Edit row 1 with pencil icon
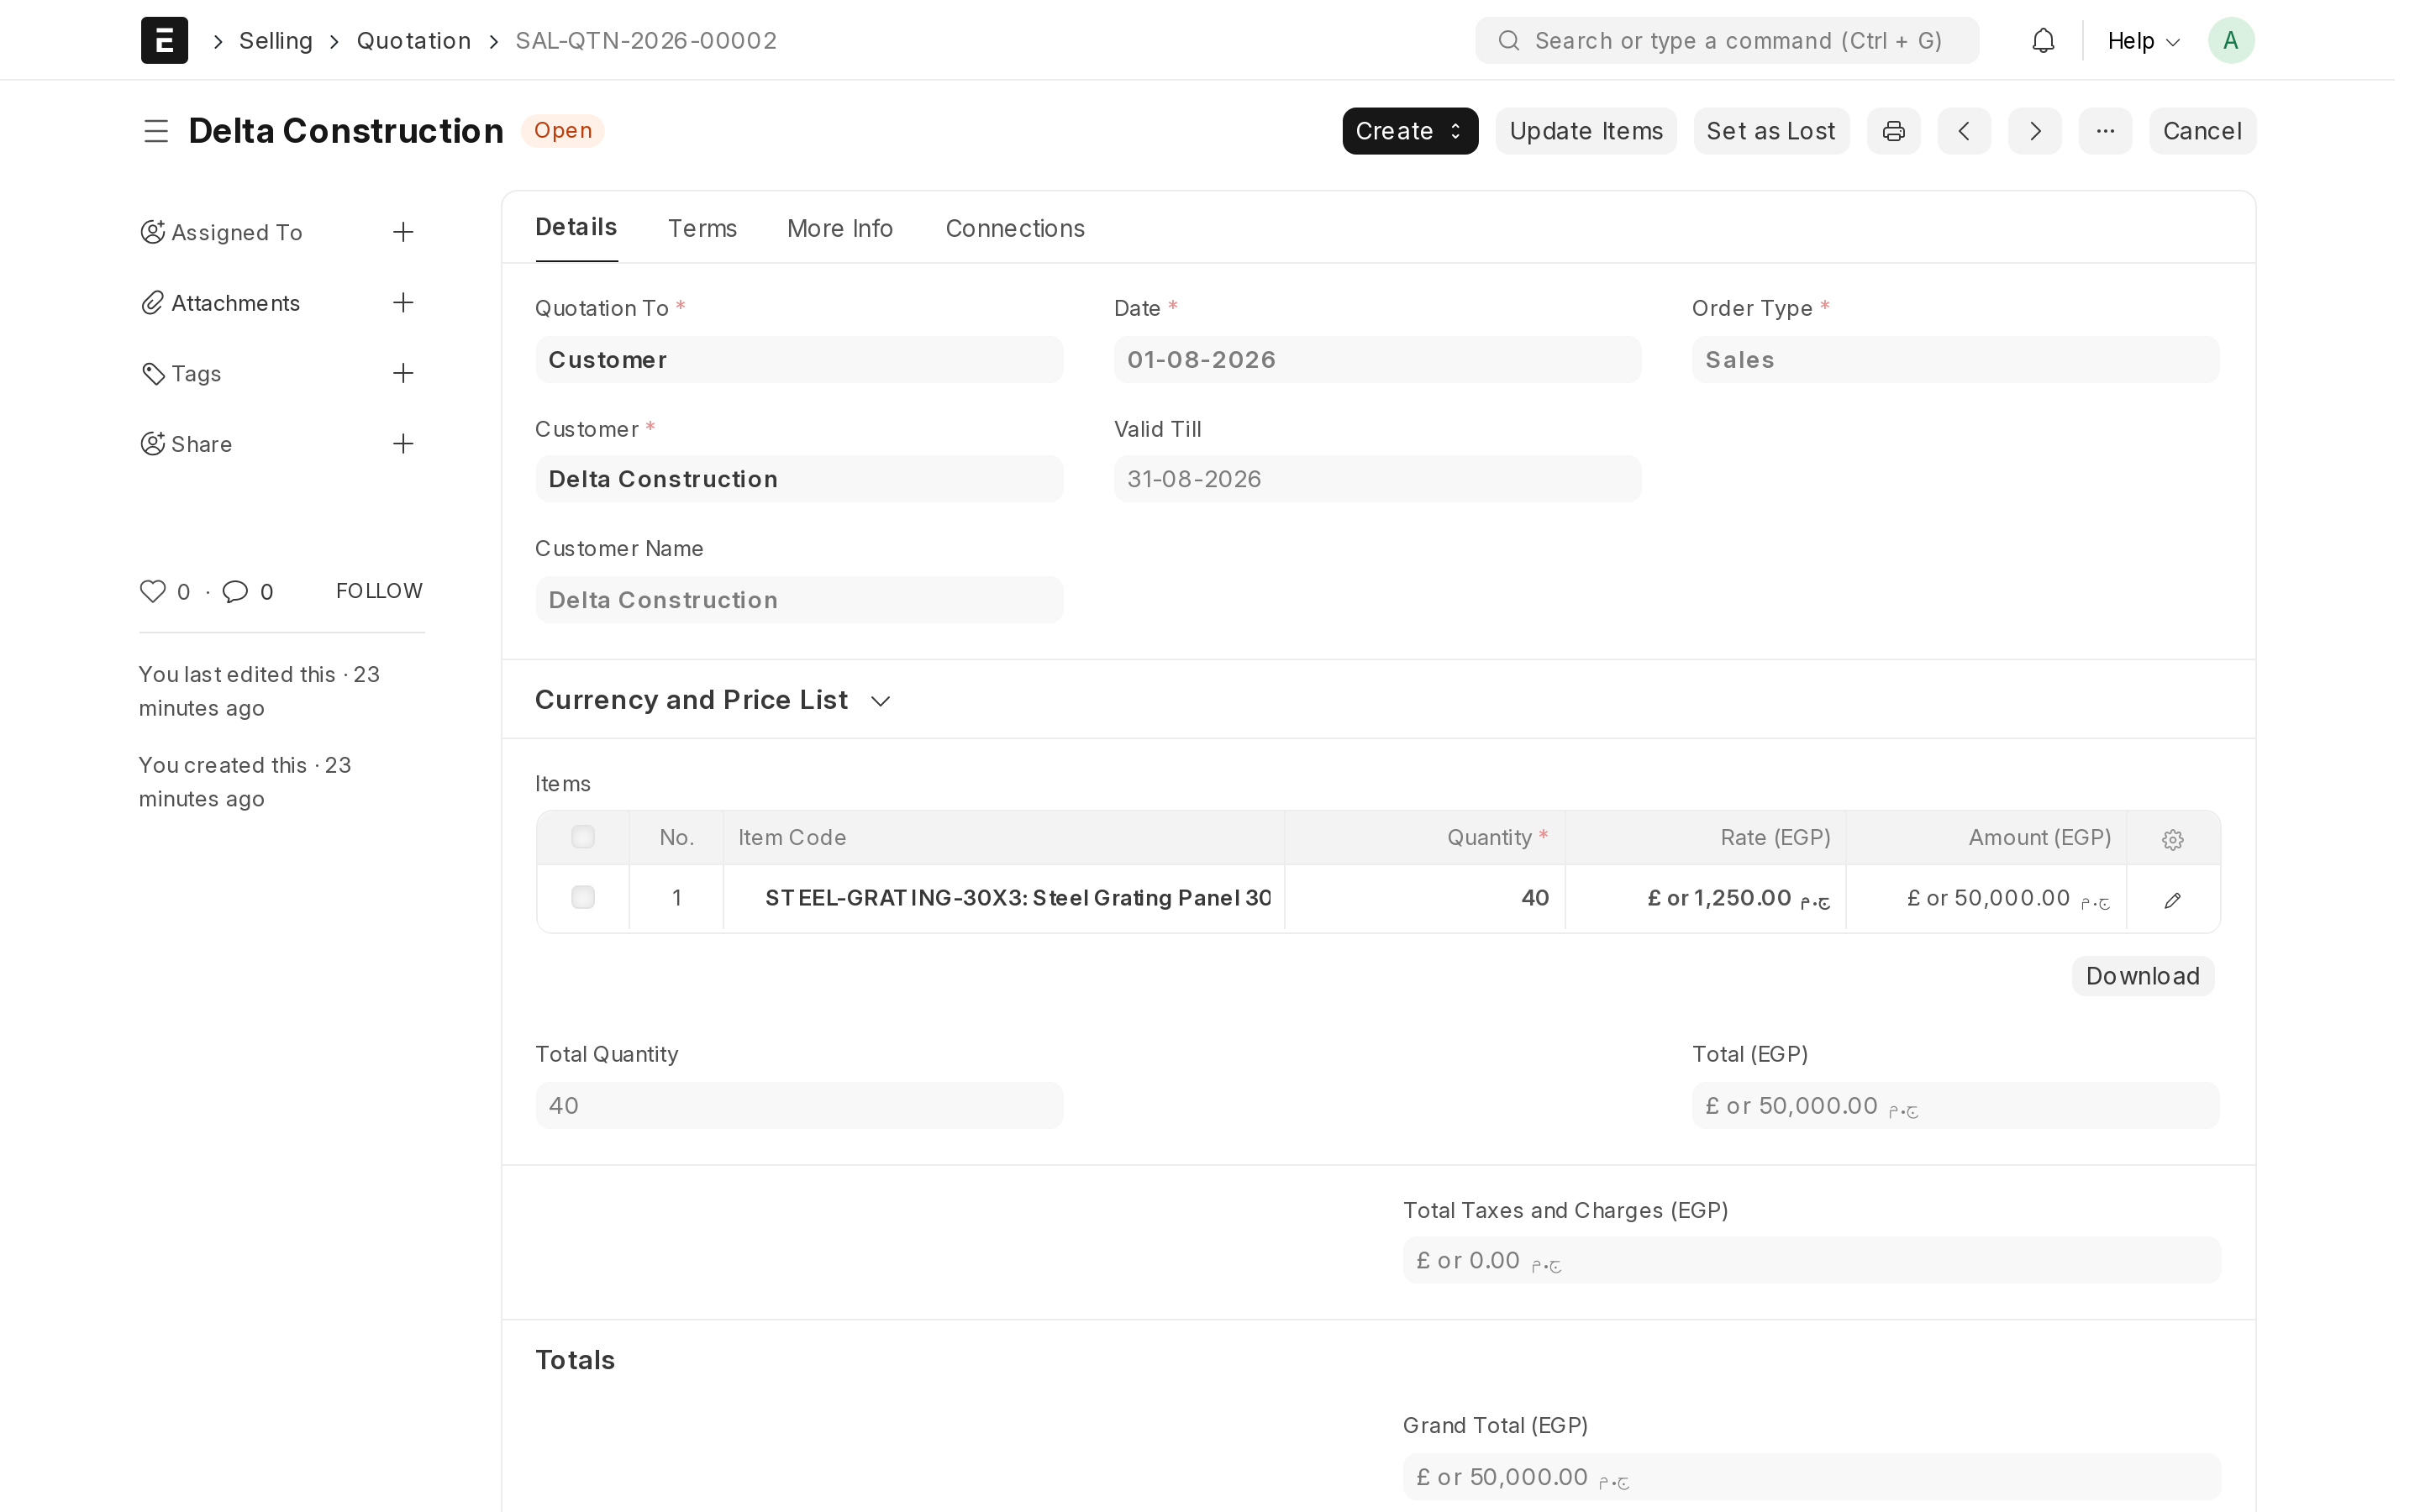The width and height of the screenshot is (2420, 1512). [2172, 900]
